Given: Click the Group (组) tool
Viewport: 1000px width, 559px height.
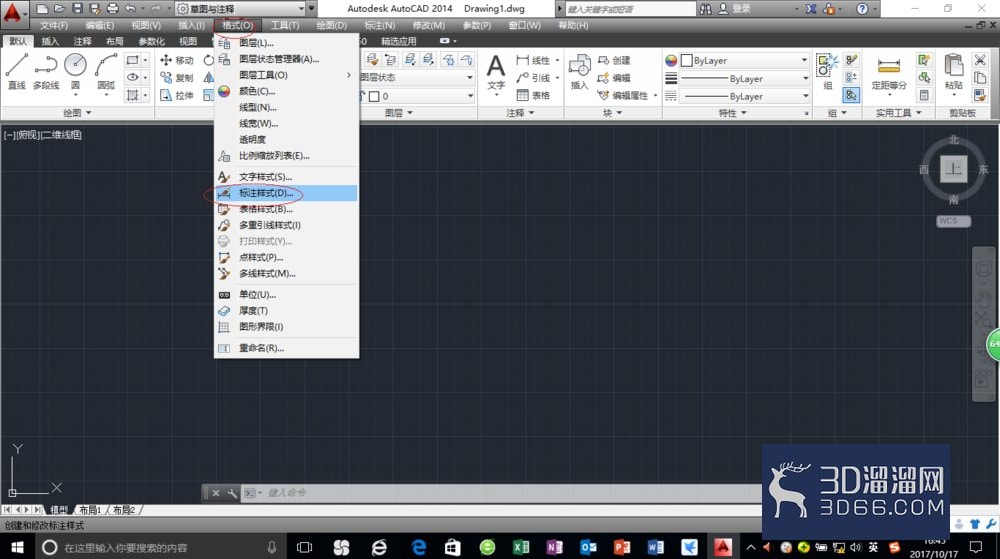Looking at the screenshot, I should point(827,71).
